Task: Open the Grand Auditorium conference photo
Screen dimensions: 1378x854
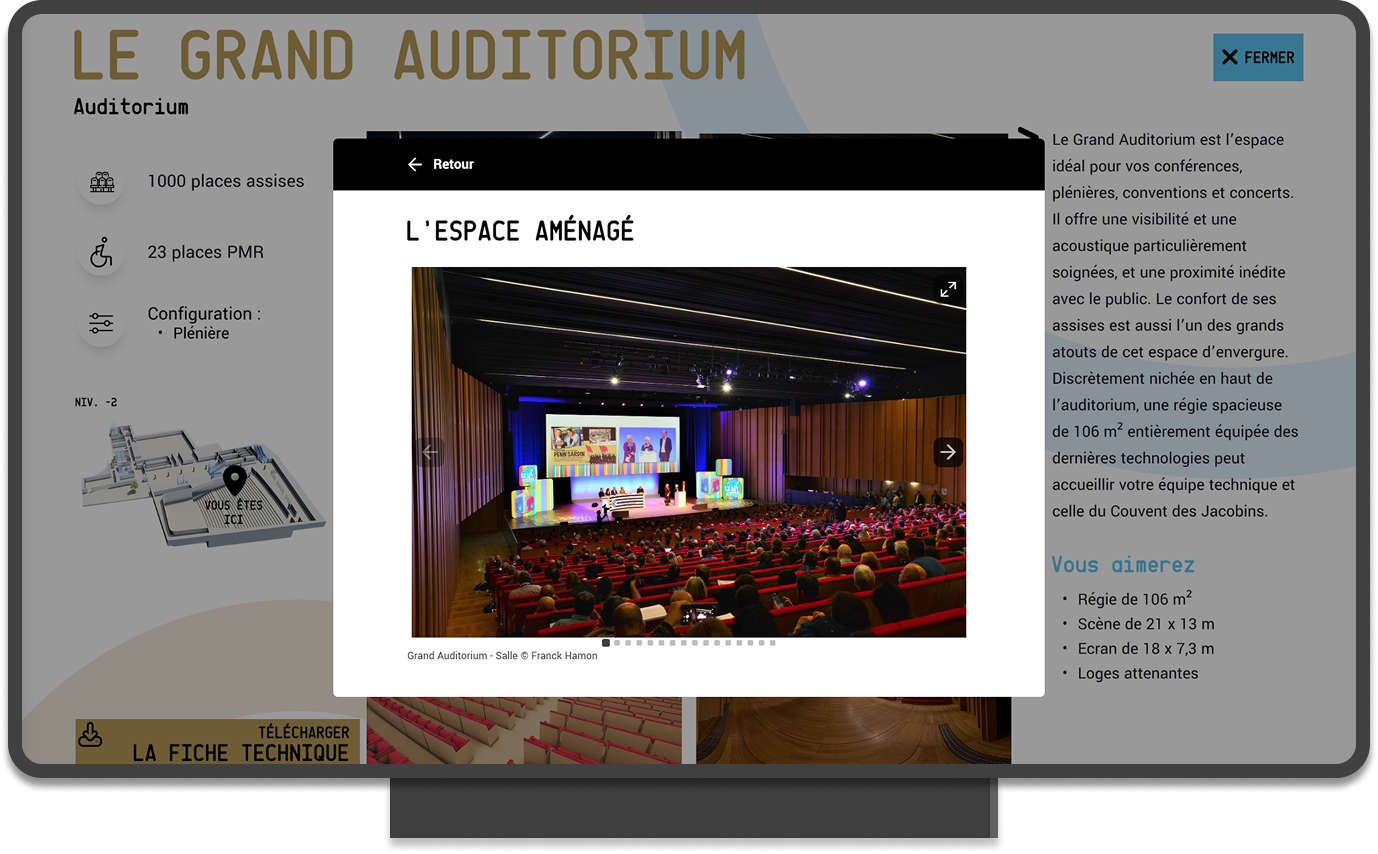Action: pos(689,452)
